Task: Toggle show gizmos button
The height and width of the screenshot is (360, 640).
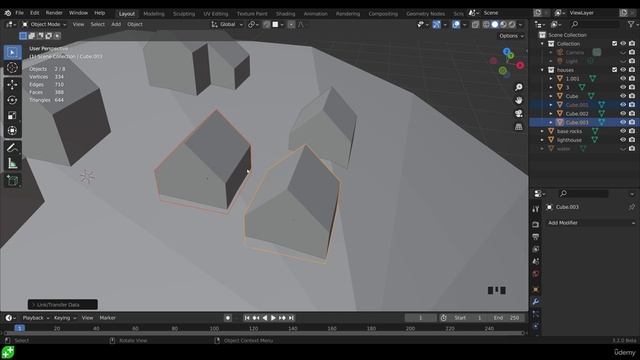Action: point(436,24)
